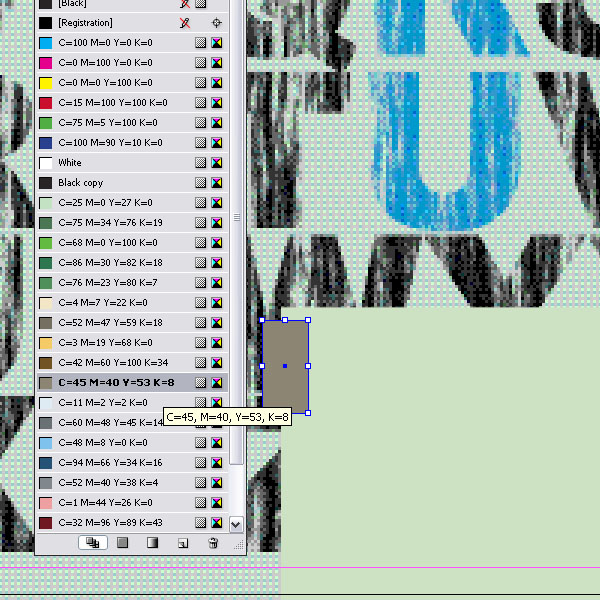Click the Show All Swatches button
Image resolution: width=600 pixels, height=600 pixels.
(93, 543)
